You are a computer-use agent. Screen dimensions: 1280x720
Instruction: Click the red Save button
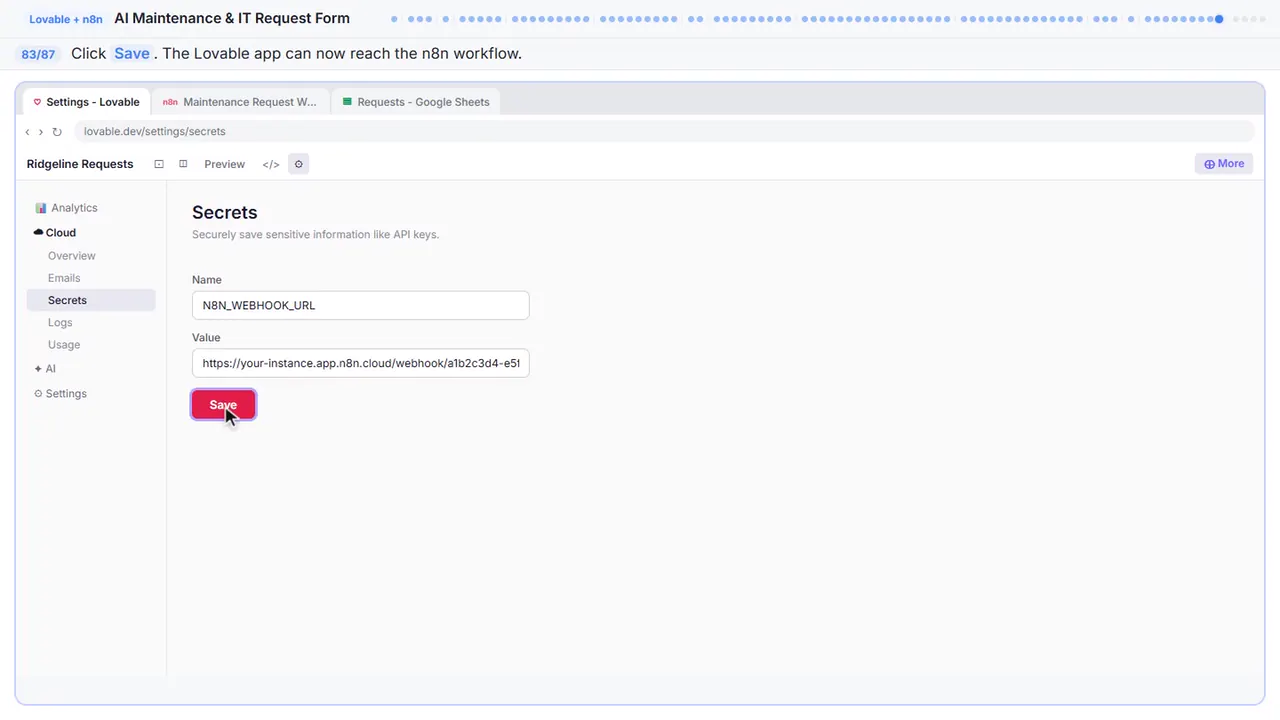click(x=223, y=405)
